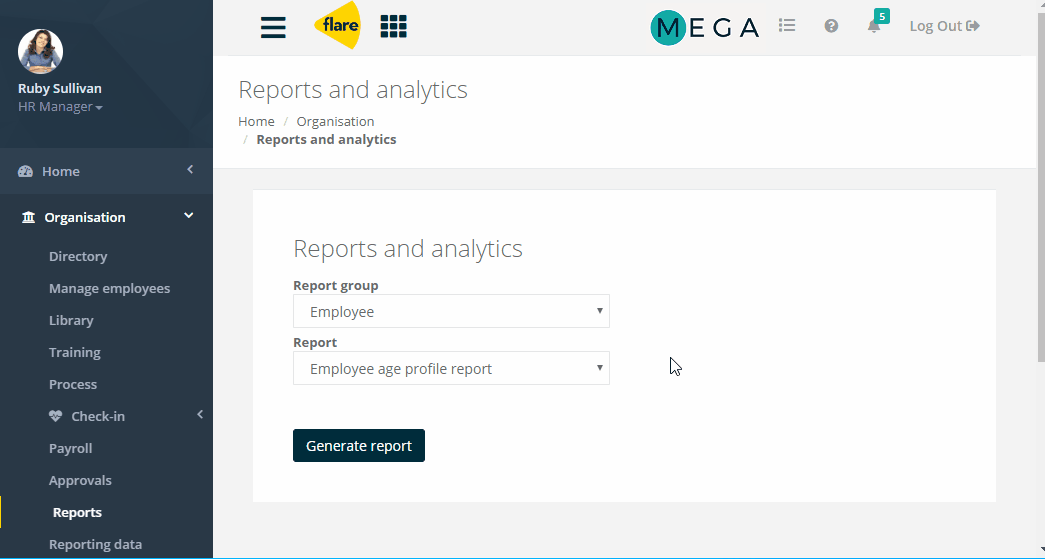Click the flare logo
The width and height of the screenshot is (1045, 559).
tap(338, 25)
